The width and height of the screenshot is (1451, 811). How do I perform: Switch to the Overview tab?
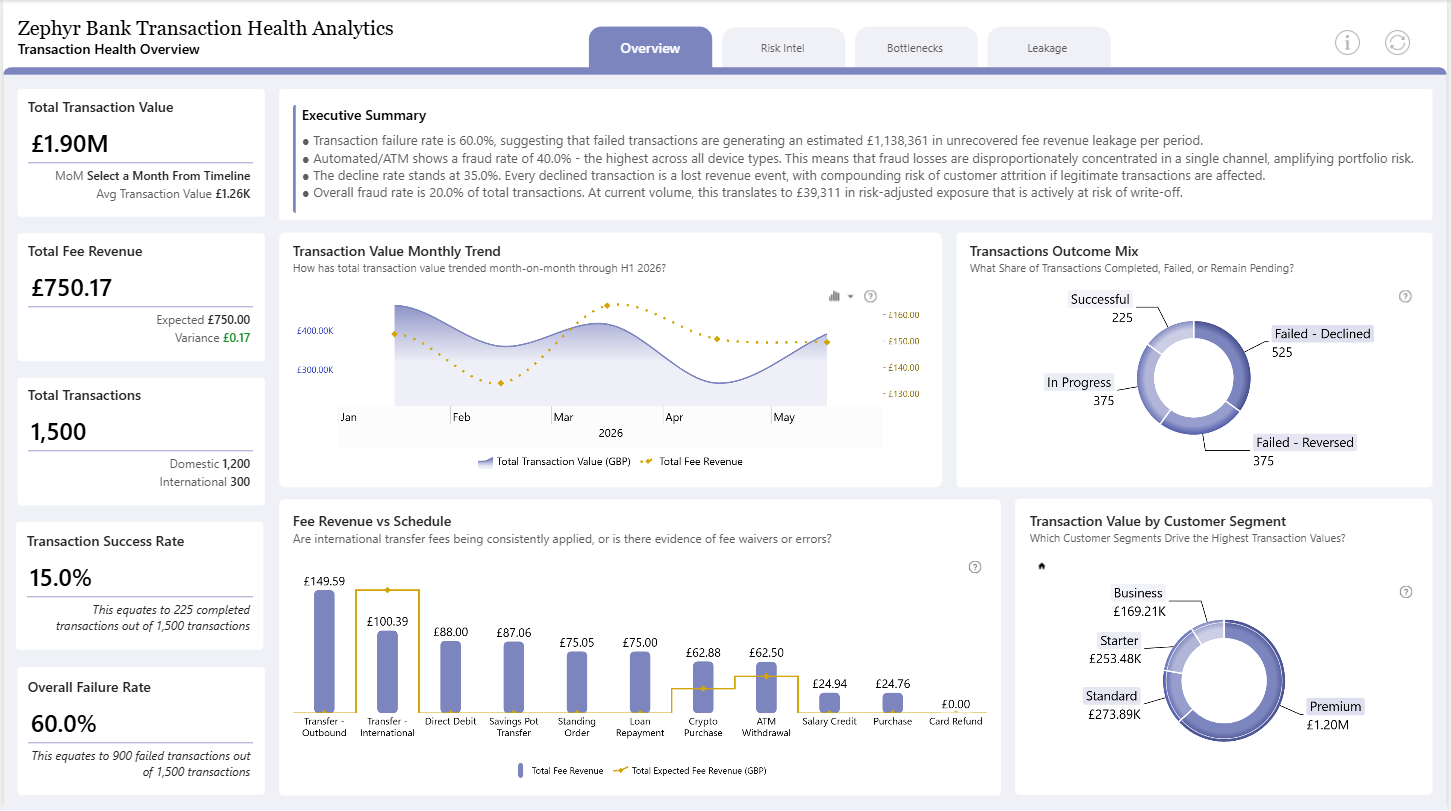(650, 48)
